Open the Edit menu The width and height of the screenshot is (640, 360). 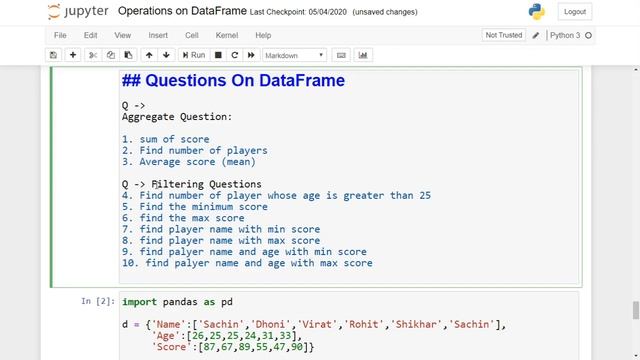[x=90, y=36]
